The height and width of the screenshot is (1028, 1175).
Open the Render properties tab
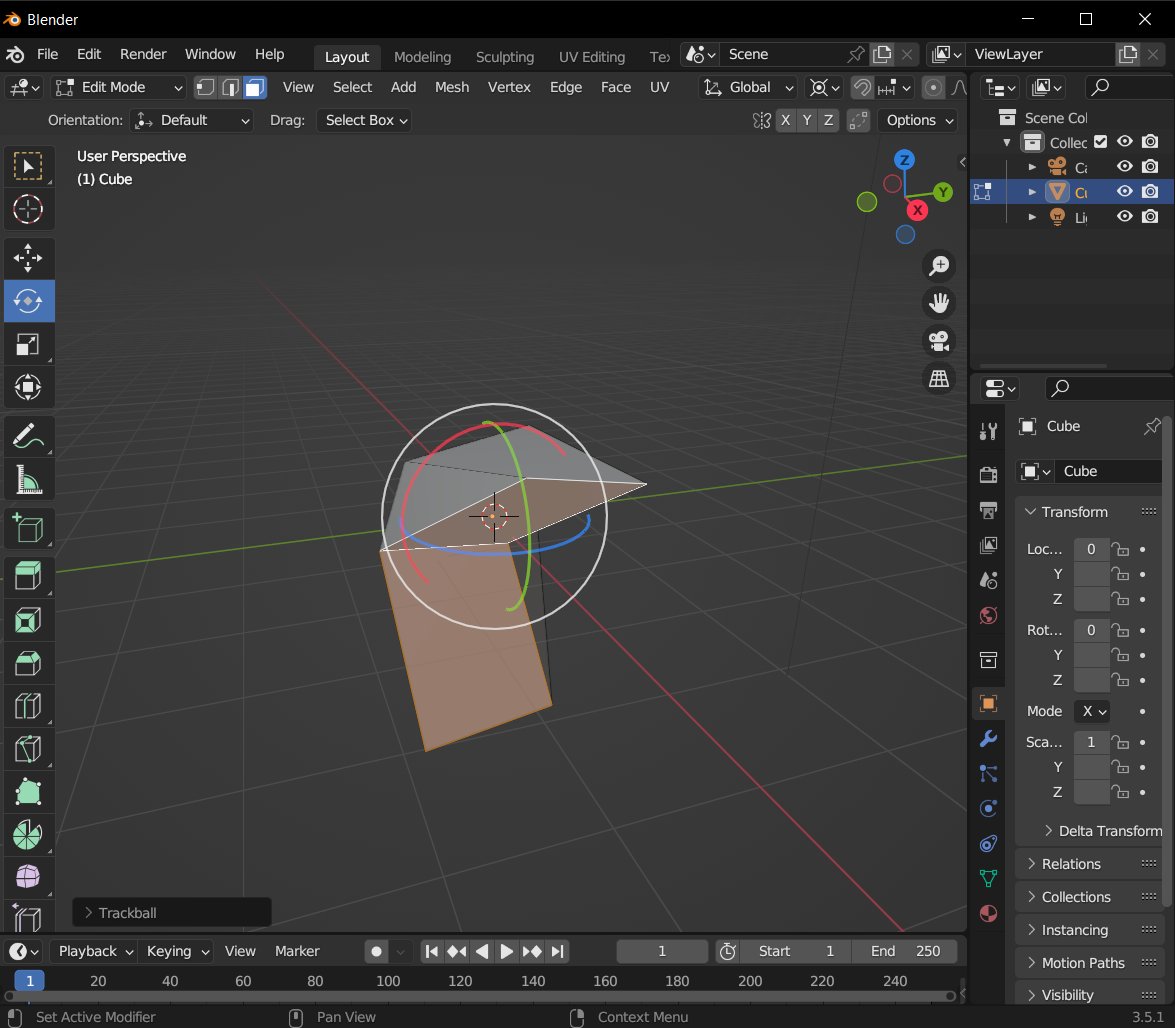(x=988, y=474)
